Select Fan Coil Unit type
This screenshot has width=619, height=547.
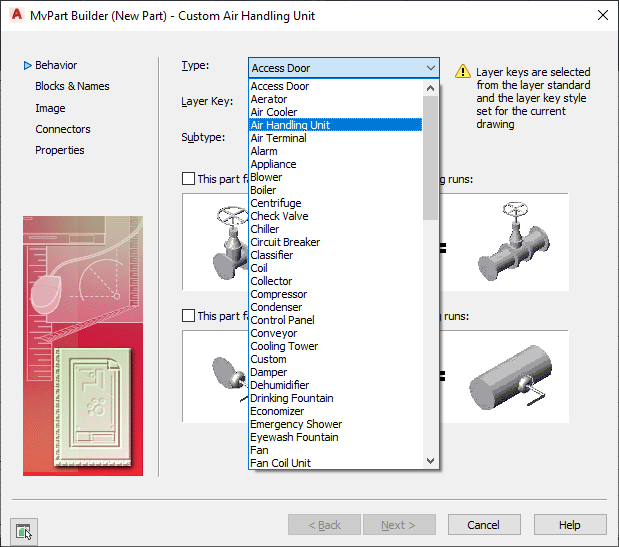point(336,463)
